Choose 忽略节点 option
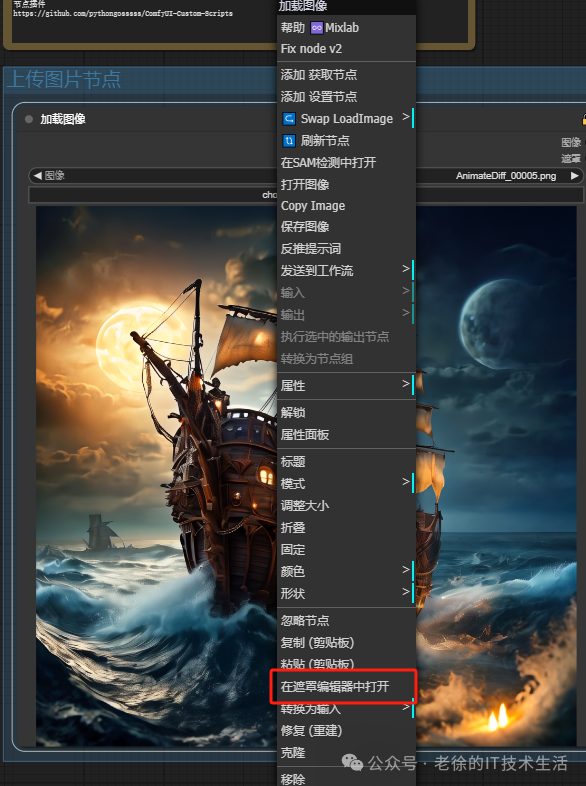586x786 pixels. click(x=346, y=621)
